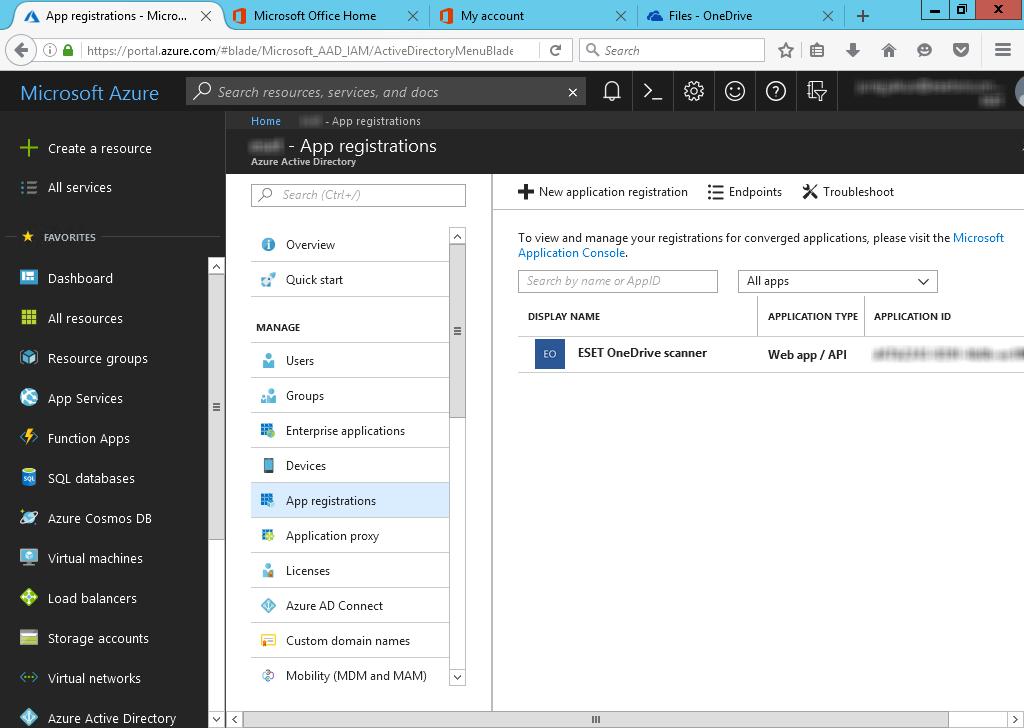Open the Directory and subscription filter icon
1024x728 pixels.
[816, 91]
